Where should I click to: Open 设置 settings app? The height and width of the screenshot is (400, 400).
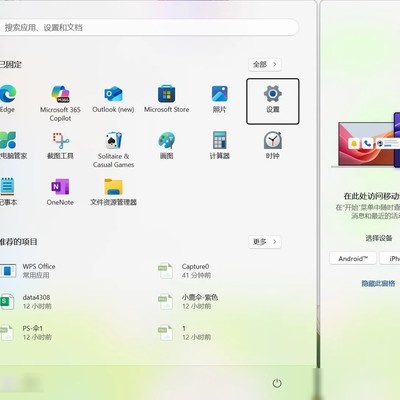(273, 101)
